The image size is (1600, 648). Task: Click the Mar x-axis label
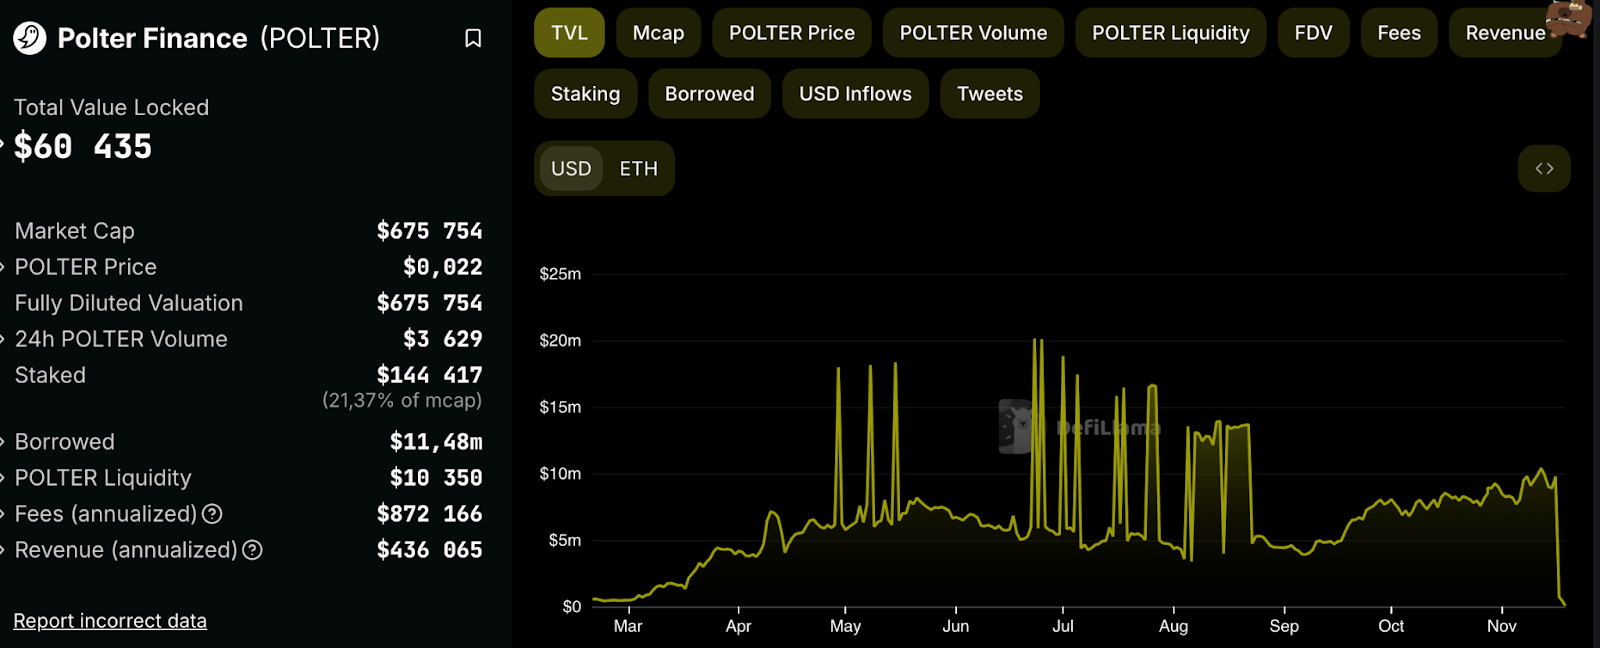(628, 626)
